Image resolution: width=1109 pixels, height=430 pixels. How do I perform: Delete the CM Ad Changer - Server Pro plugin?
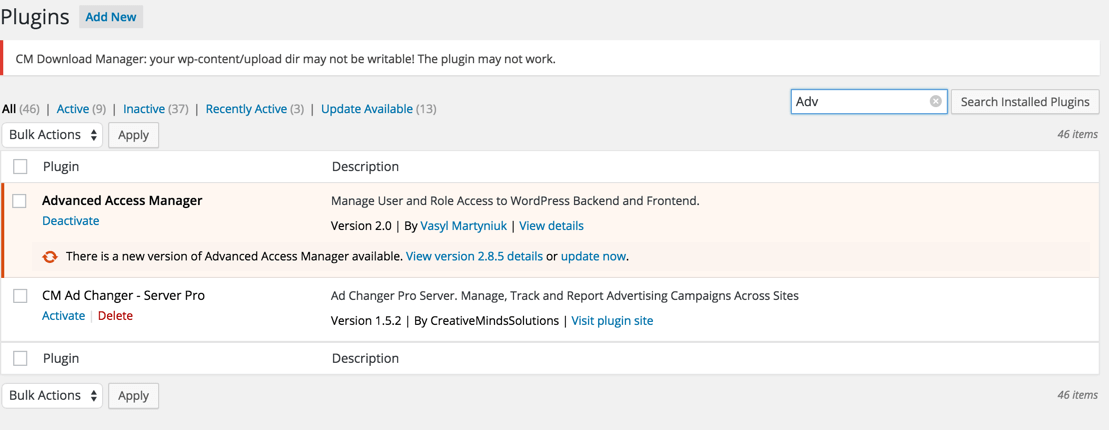pyautogui.click(x=115, y=316)
